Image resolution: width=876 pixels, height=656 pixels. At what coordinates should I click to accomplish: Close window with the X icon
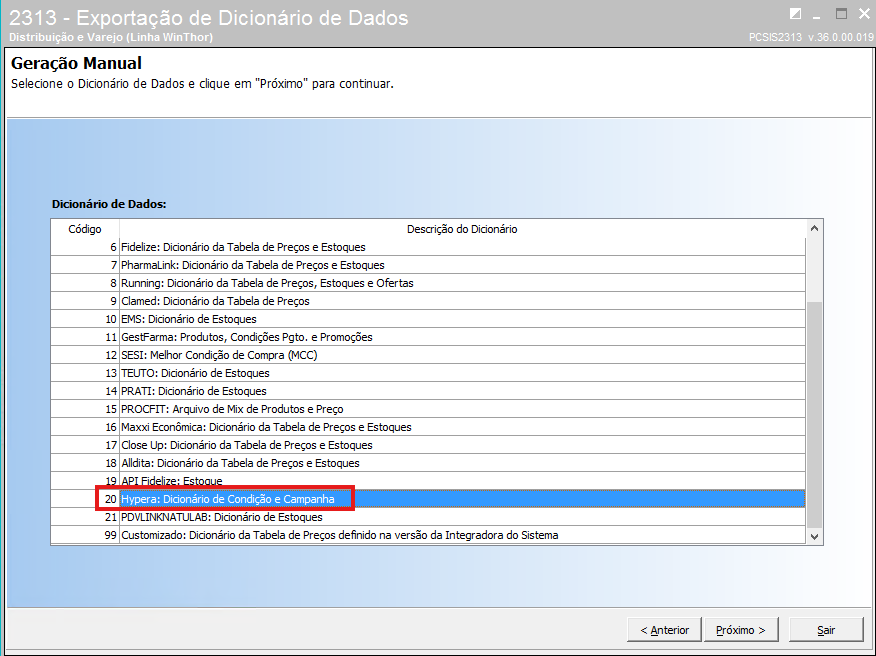(864, 14)
